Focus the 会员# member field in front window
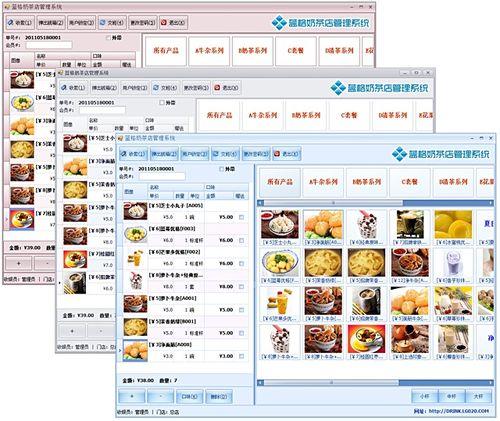The width and height of the screenshot is (500, 421). [162, 176]
